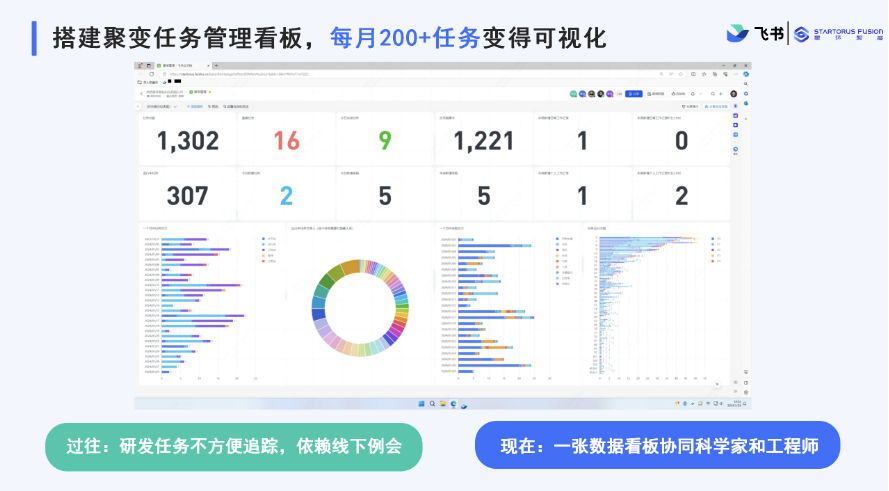Open the new browser tab plus button

pos(219,65)
